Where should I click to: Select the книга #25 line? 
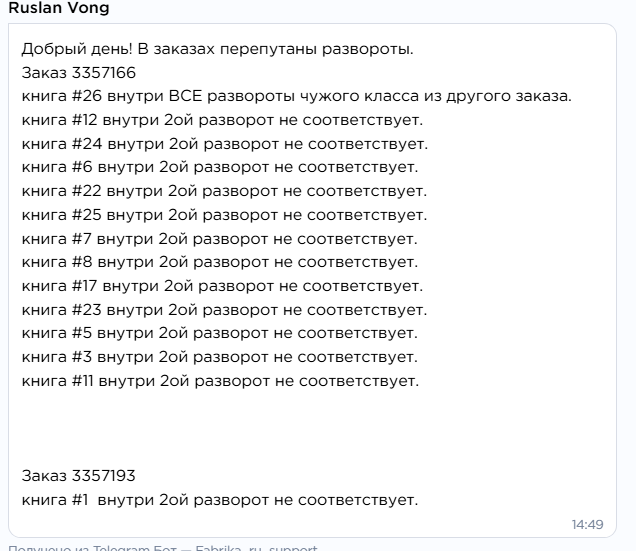coord(224,215)
